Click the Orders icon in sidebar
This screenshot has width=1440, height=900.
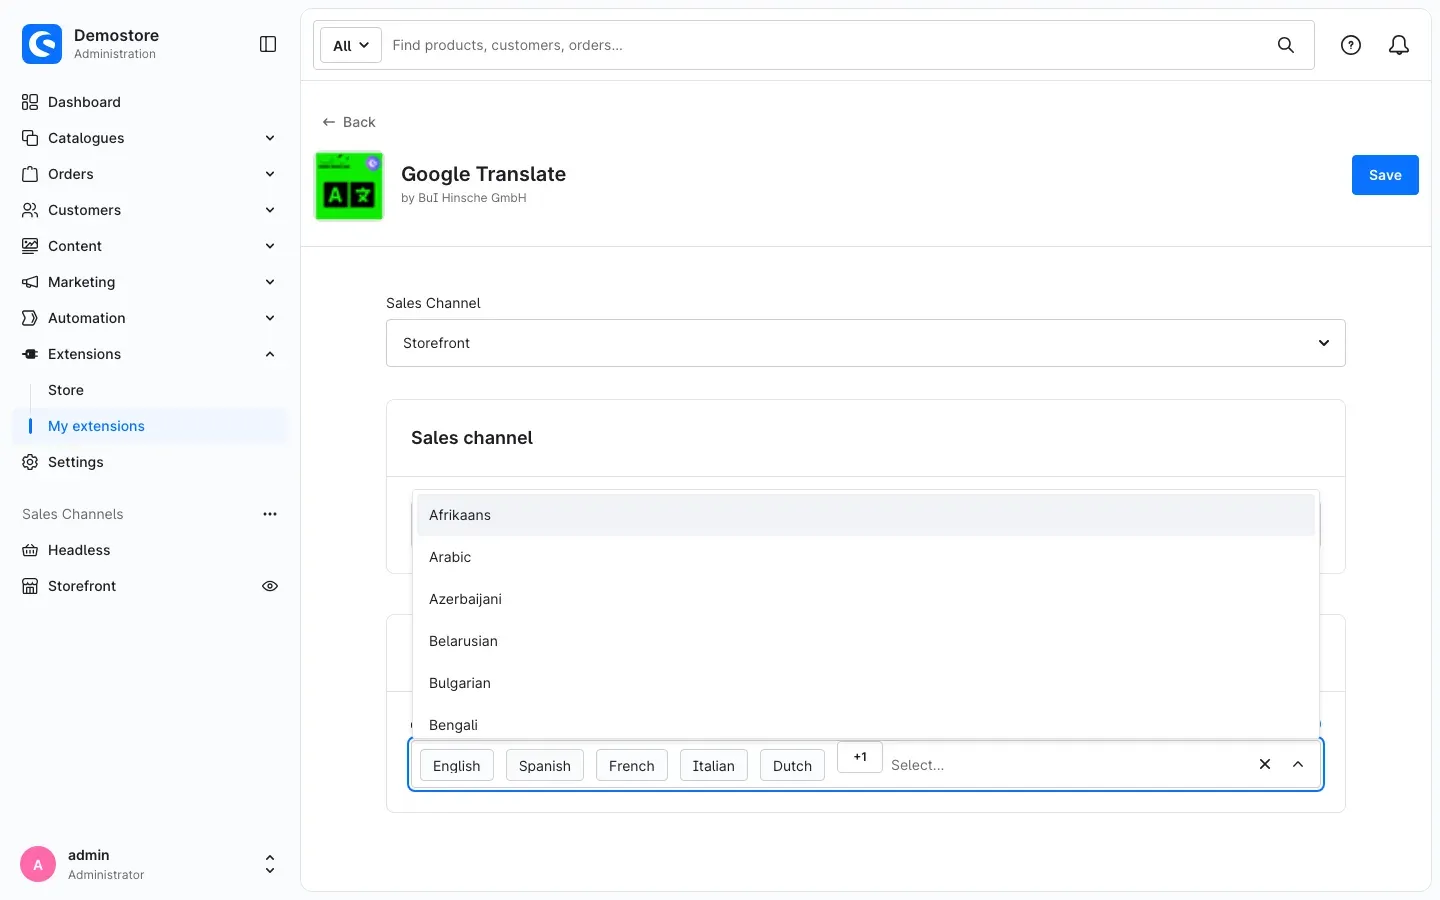point(30,174)
